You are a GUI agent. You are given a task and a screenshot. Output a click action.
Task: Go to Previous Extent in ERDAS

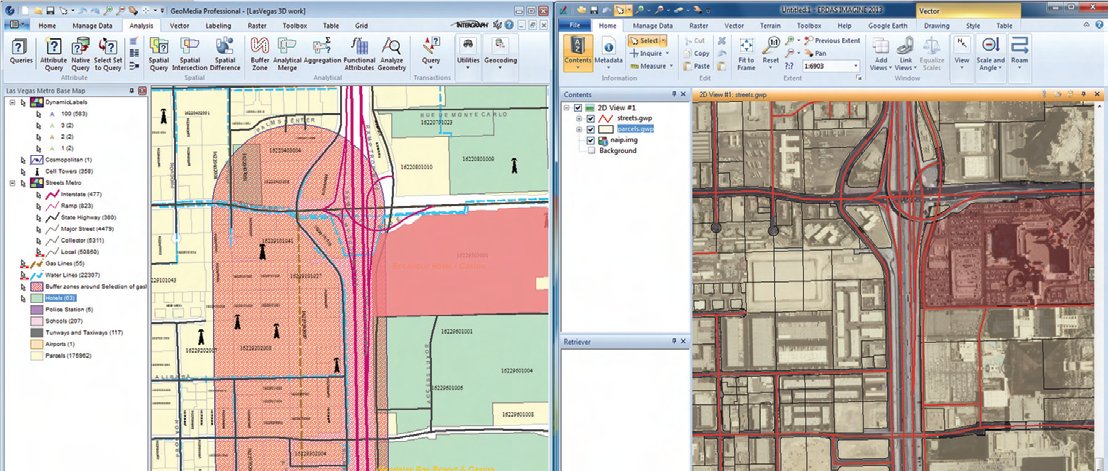coord(832,41)
